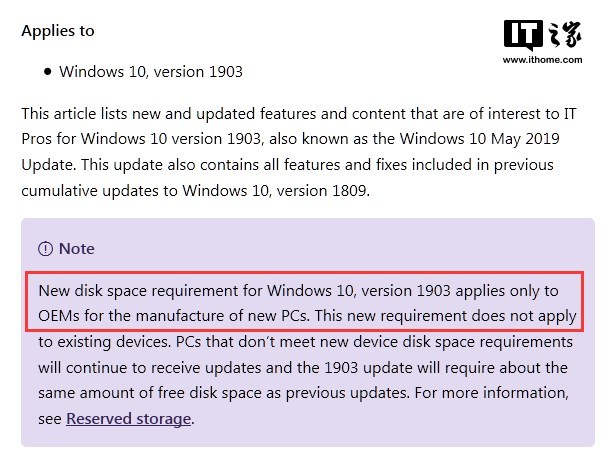
Task: Click 'OEMs for the manufacture' line
Action: 307,316
